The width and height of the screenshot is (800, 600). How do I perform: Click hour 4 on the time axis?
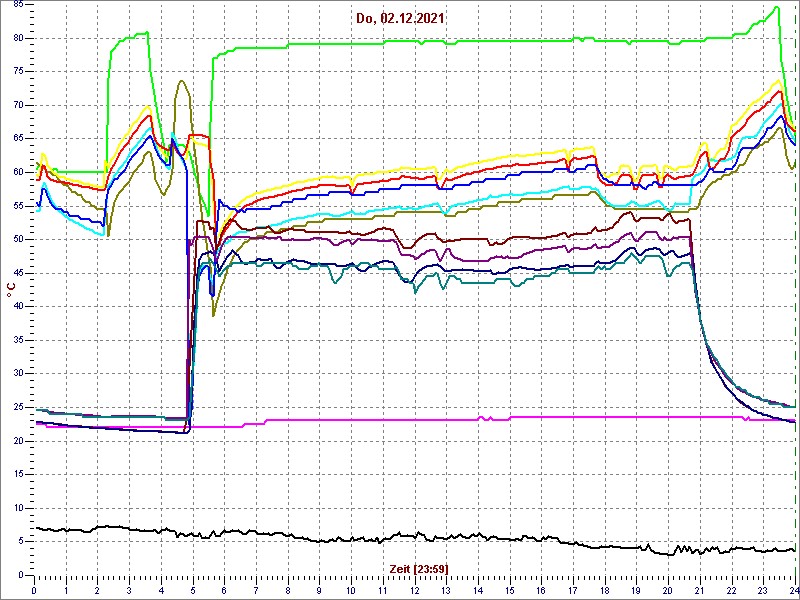pos(161,591)
